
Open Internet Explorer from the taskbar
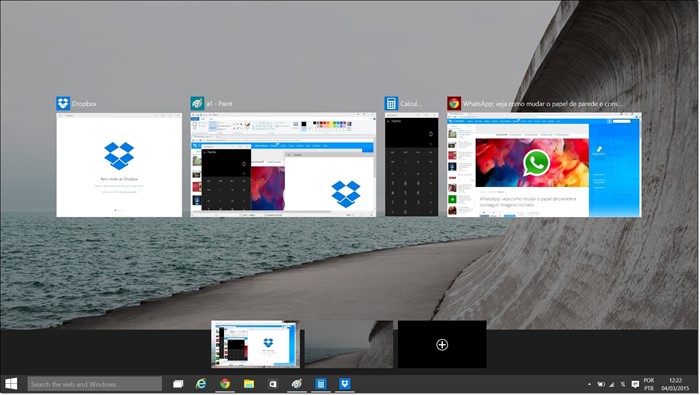coord(201,384)
